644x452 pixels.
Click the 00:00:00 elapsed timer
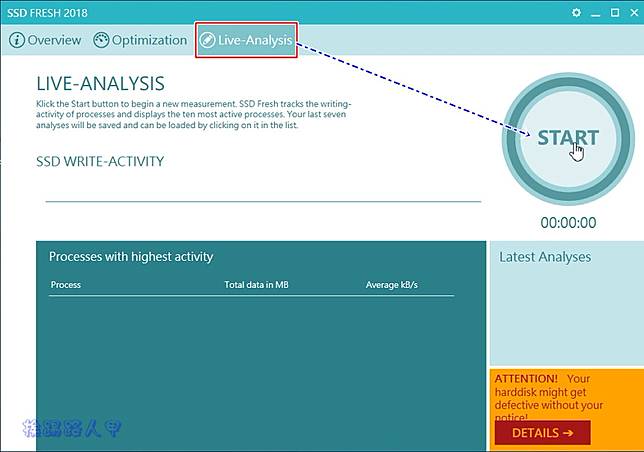(x=567, y=223)
